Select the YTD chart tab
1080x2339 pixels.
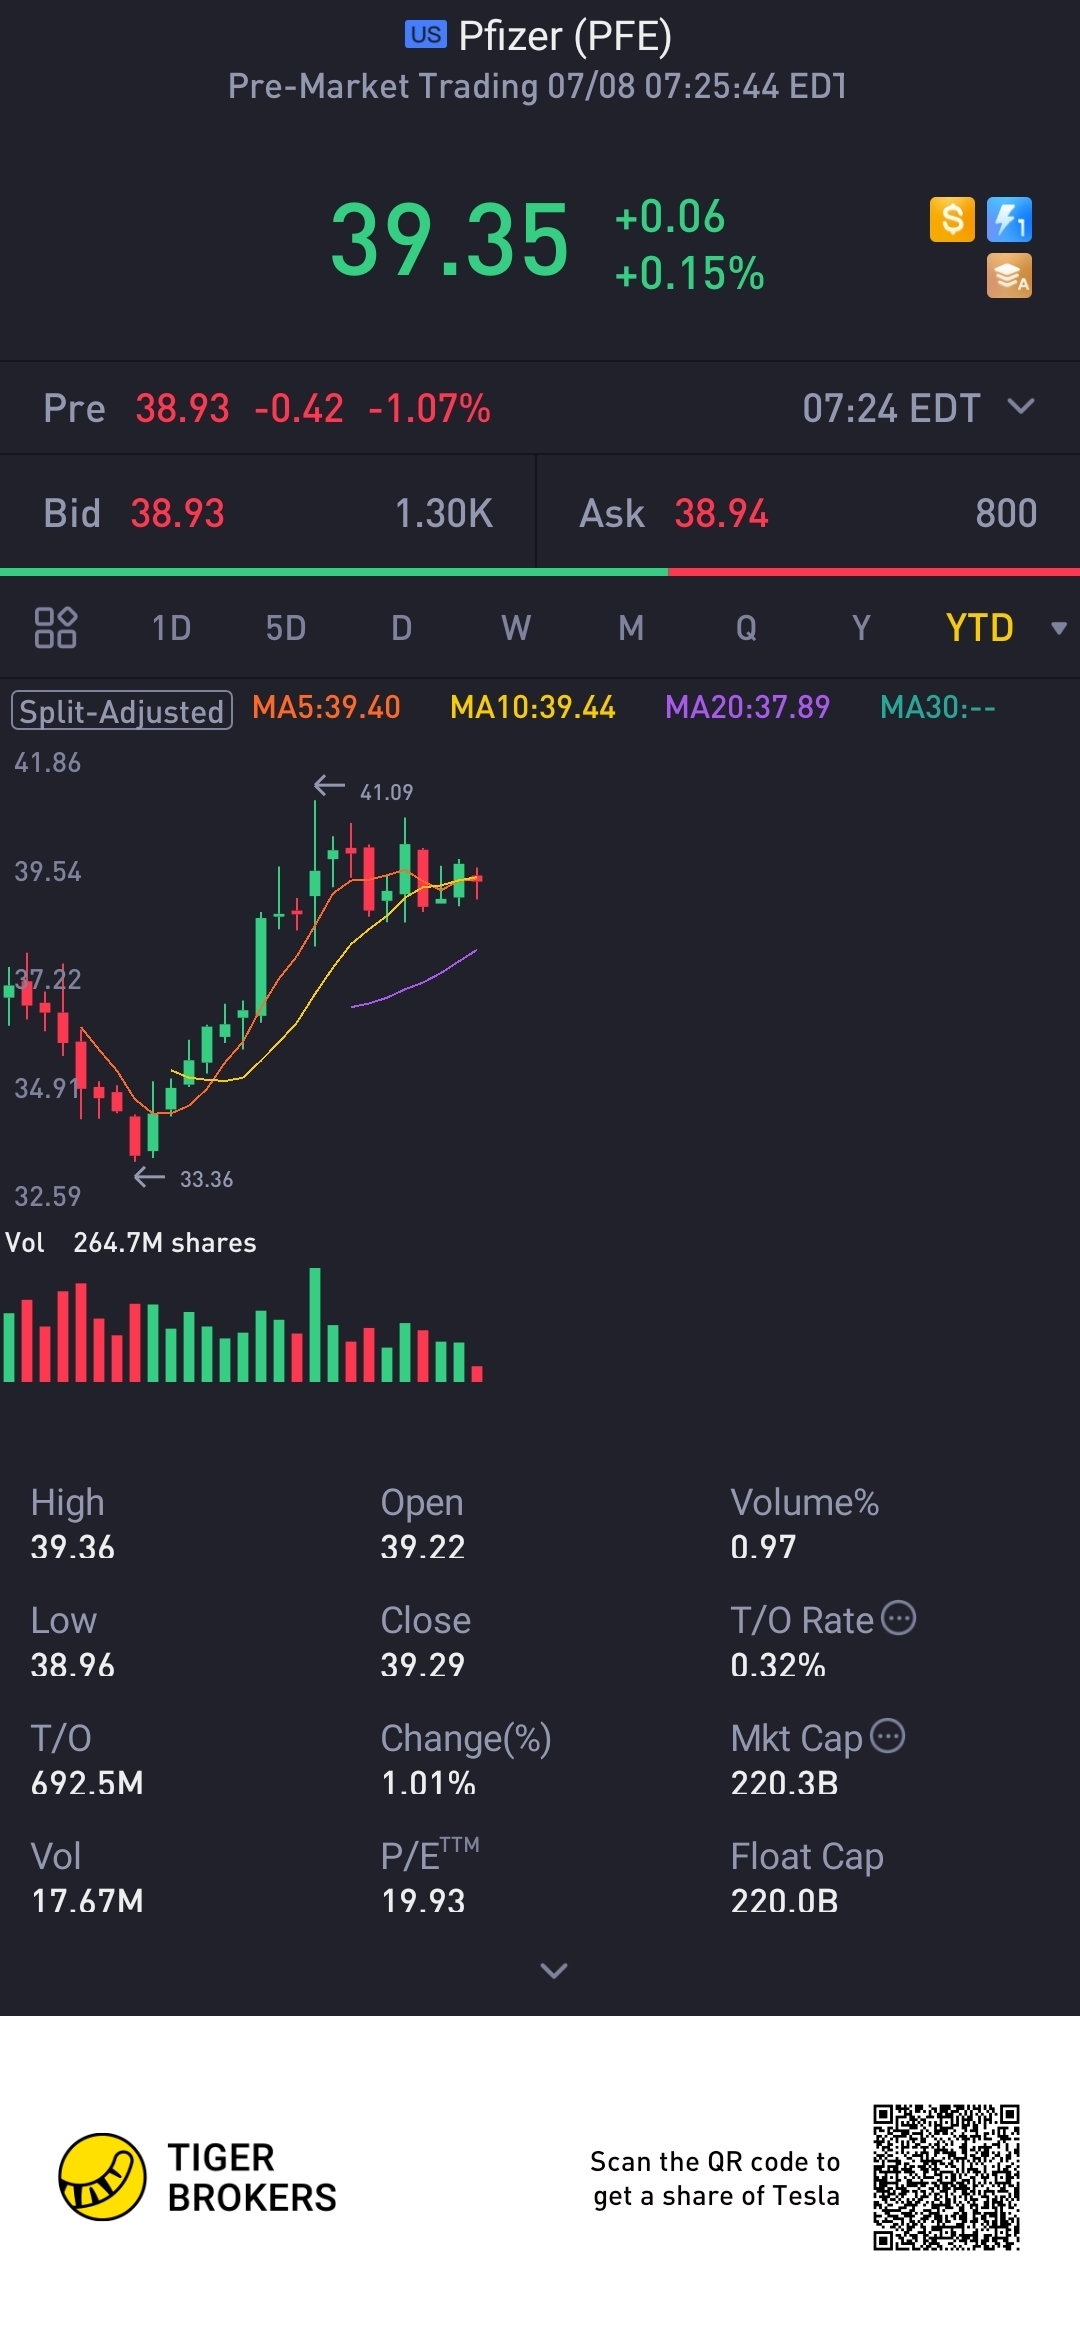click(x=979, y=628)
